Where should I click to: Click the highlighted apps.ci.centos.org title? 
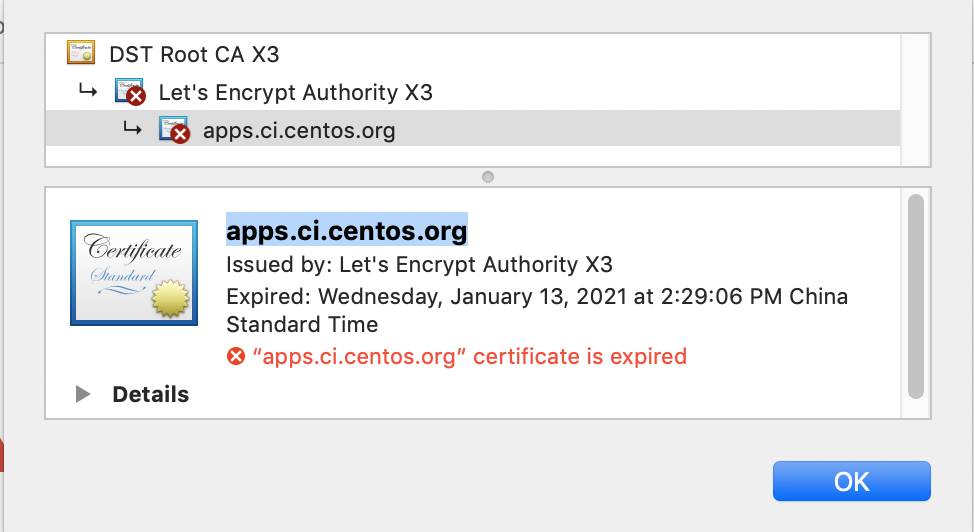point(347,231)
